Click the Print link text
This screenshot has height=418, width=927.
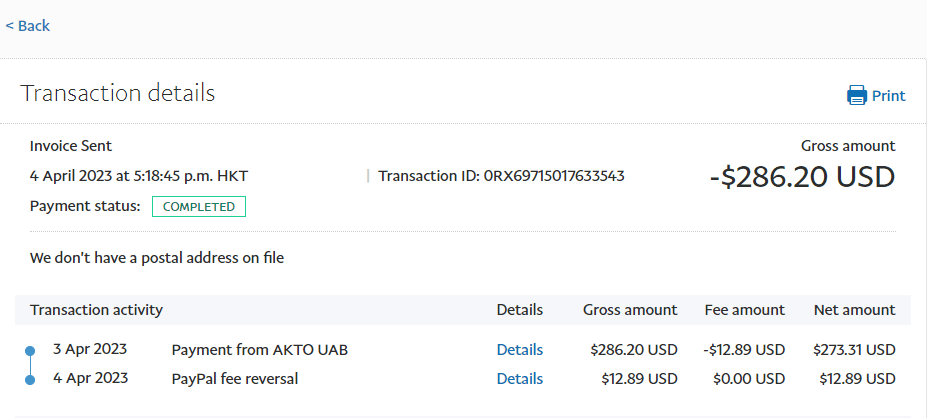(888, 96)
